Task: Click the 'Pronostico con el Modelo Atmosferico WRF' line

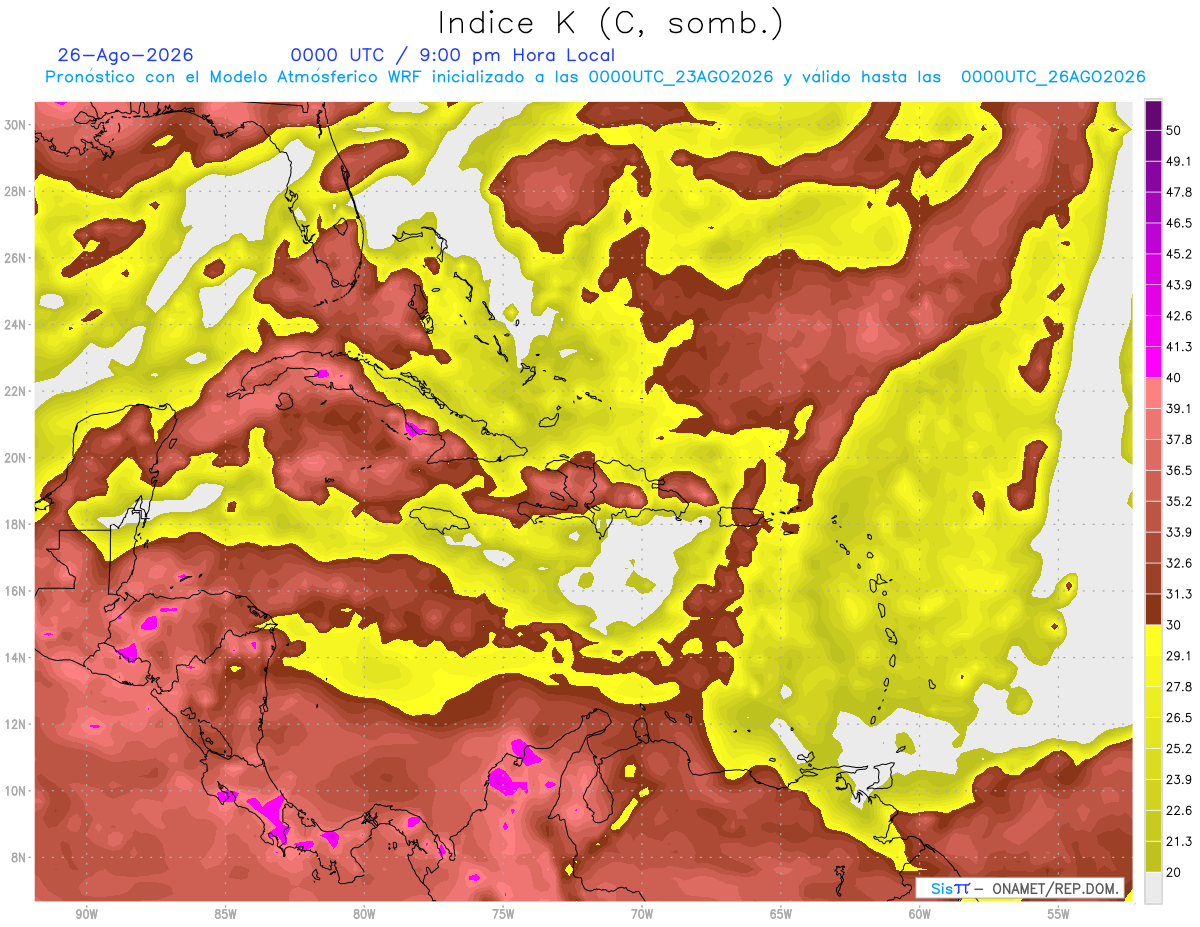Action: pyautogui.click(x=596, y=77)
